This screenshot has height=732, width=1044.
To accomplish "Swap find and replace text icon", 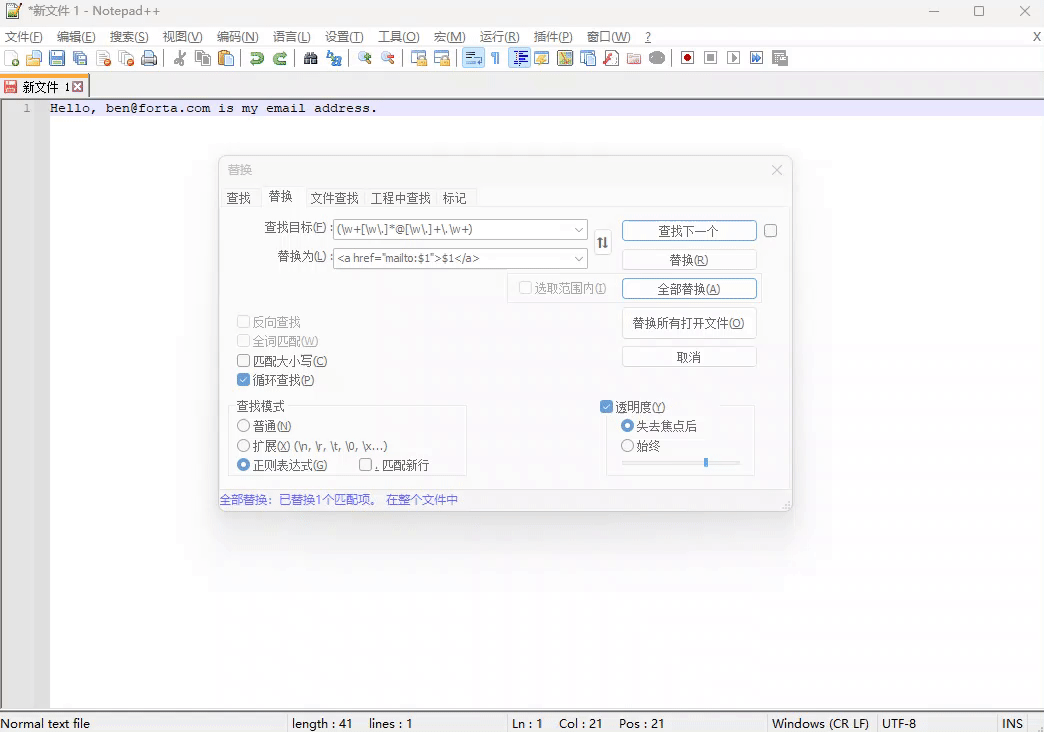I will pyautogui.click(x=602, y=242).
